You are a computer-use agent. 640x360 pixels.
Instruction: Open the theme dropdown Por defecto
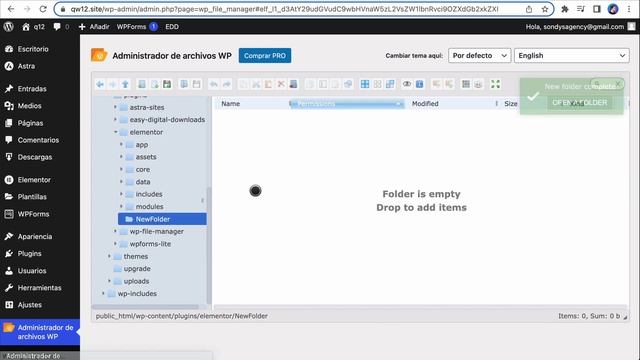coord(480,56)
